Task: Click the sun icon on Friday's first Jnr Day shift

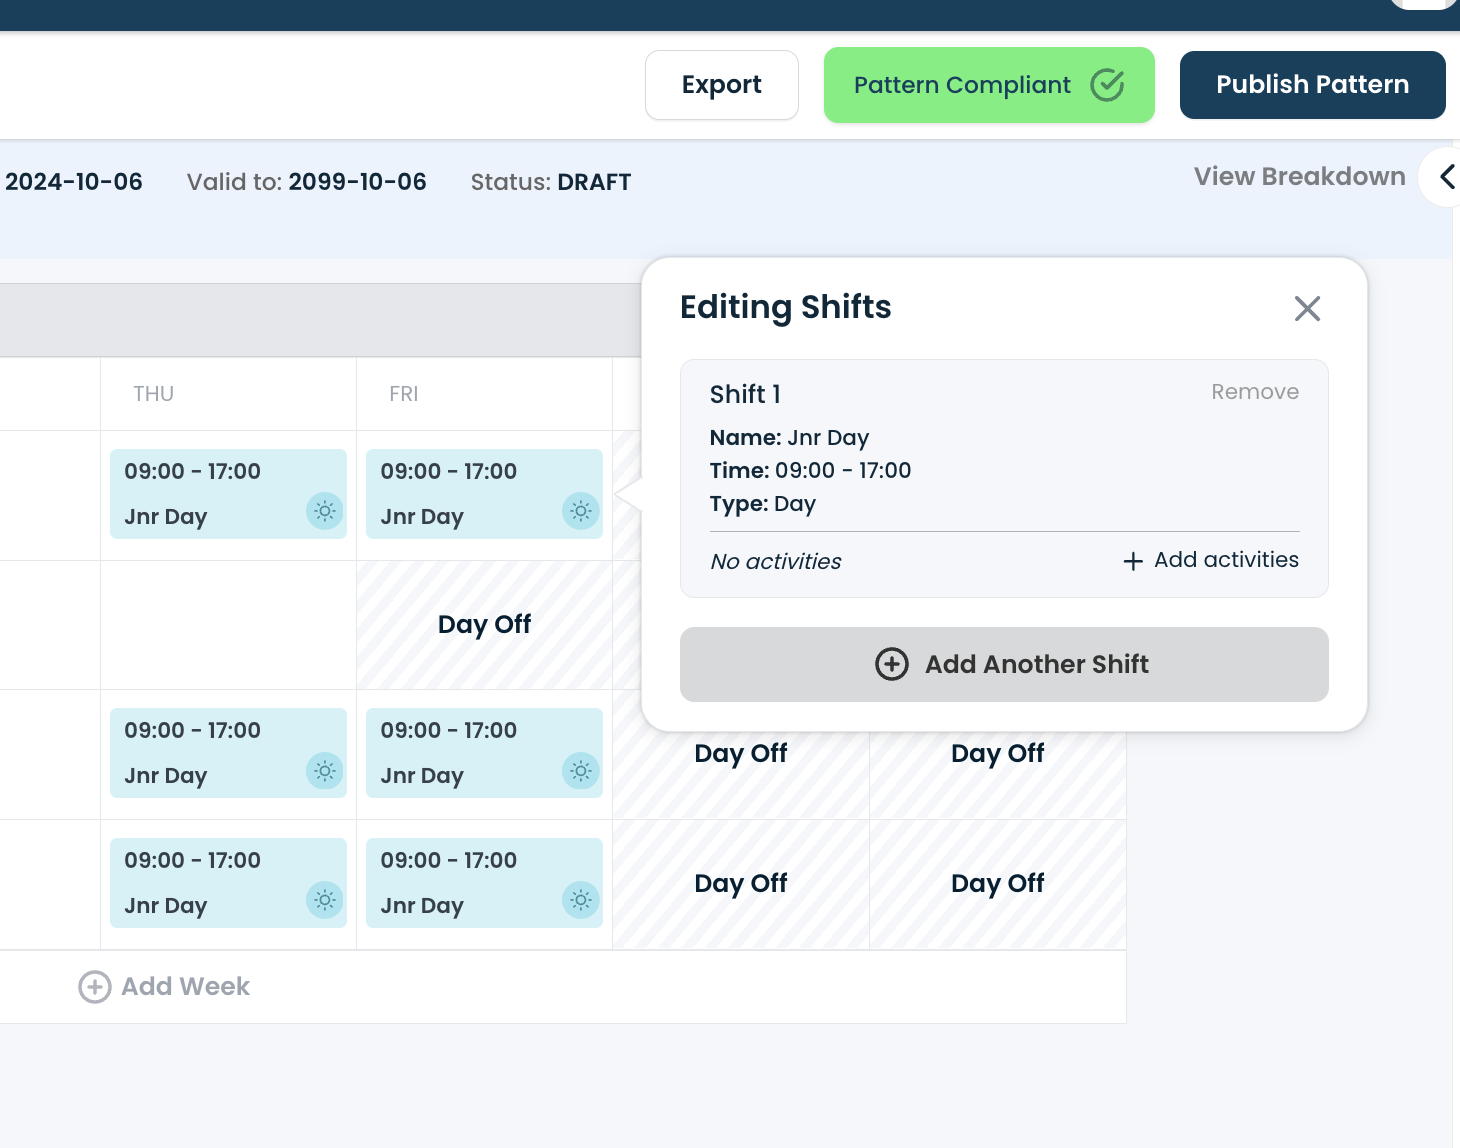Action: tap(580, 511)
